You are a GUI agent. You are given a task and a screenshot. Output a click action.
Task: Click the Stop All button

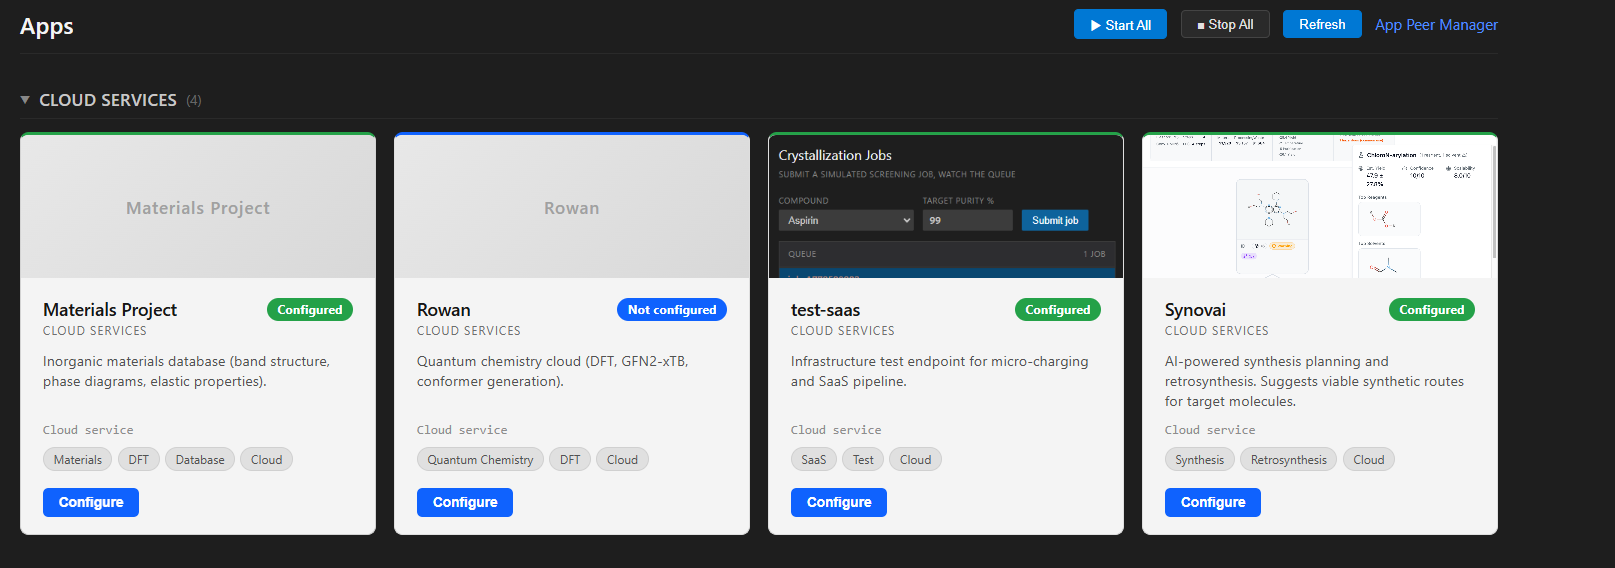tap(1225, 24)
